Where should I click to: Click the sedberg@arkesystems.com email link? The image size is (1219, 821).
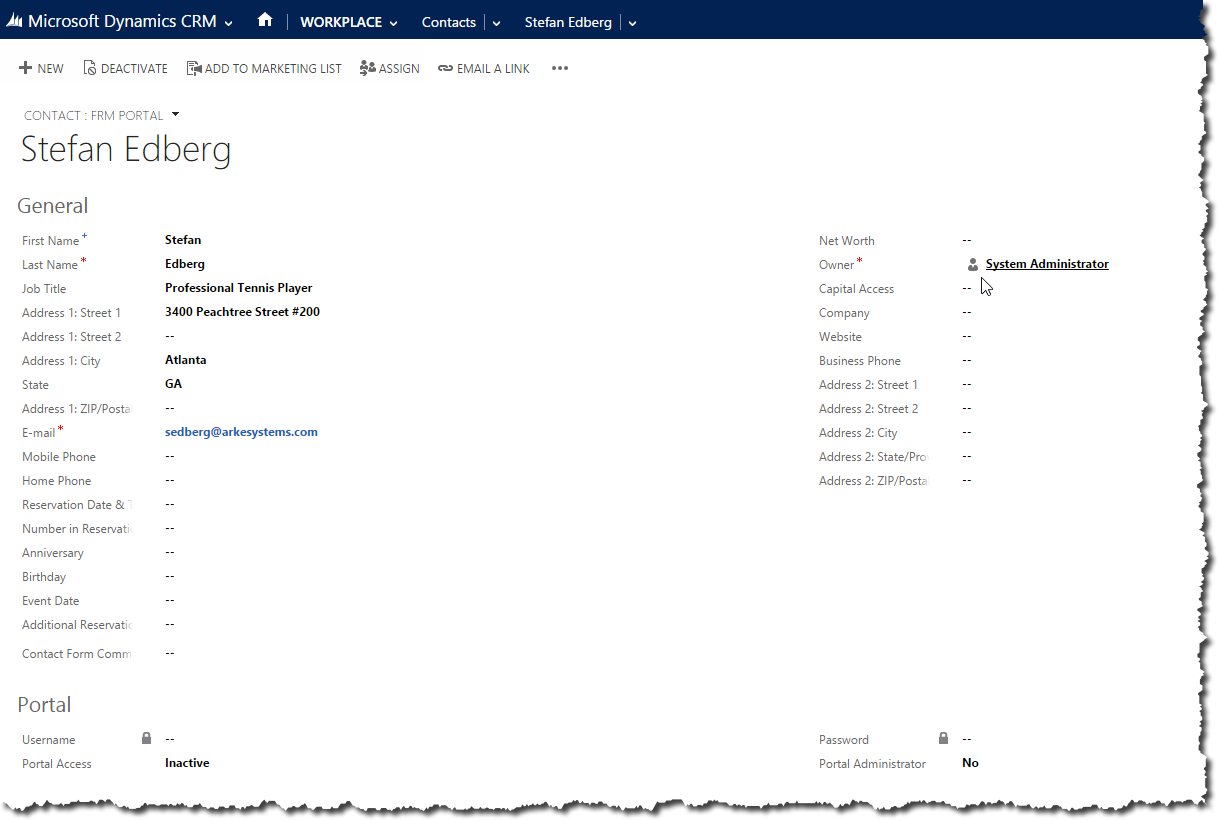241,432
